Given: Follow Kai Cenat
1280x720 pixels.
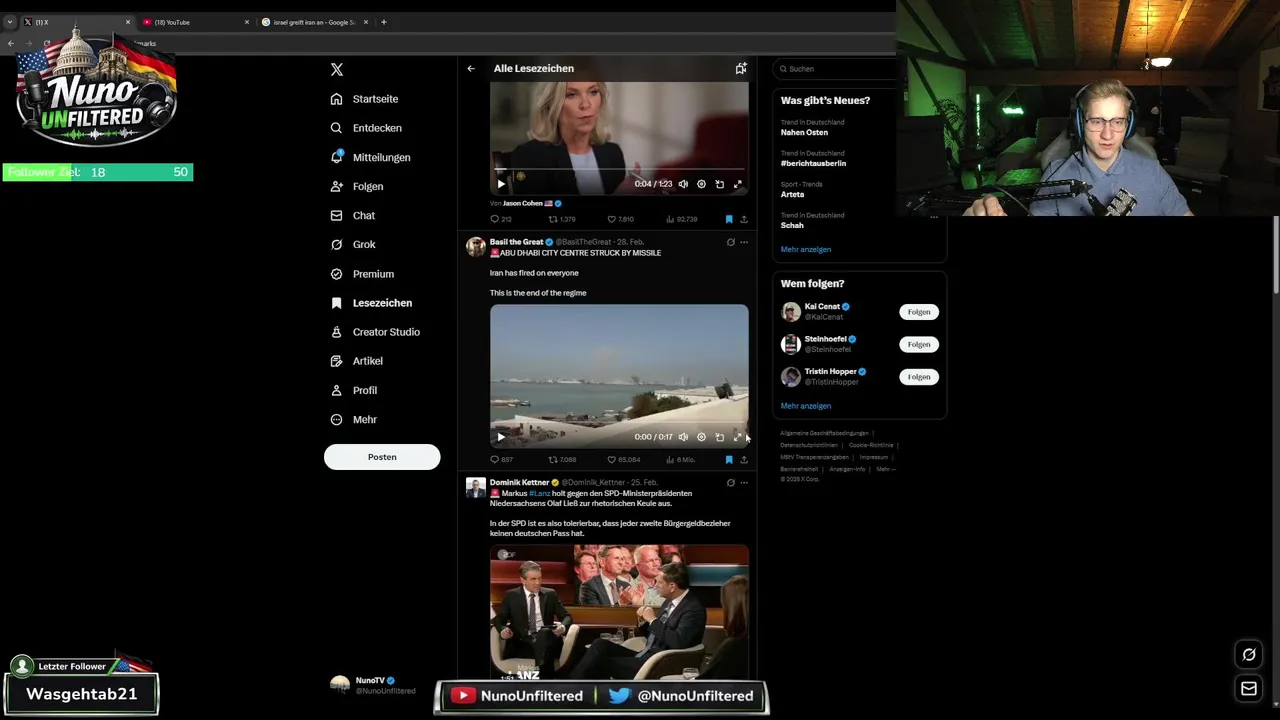Looking at the screenshot, I should [x=919, y=312].
